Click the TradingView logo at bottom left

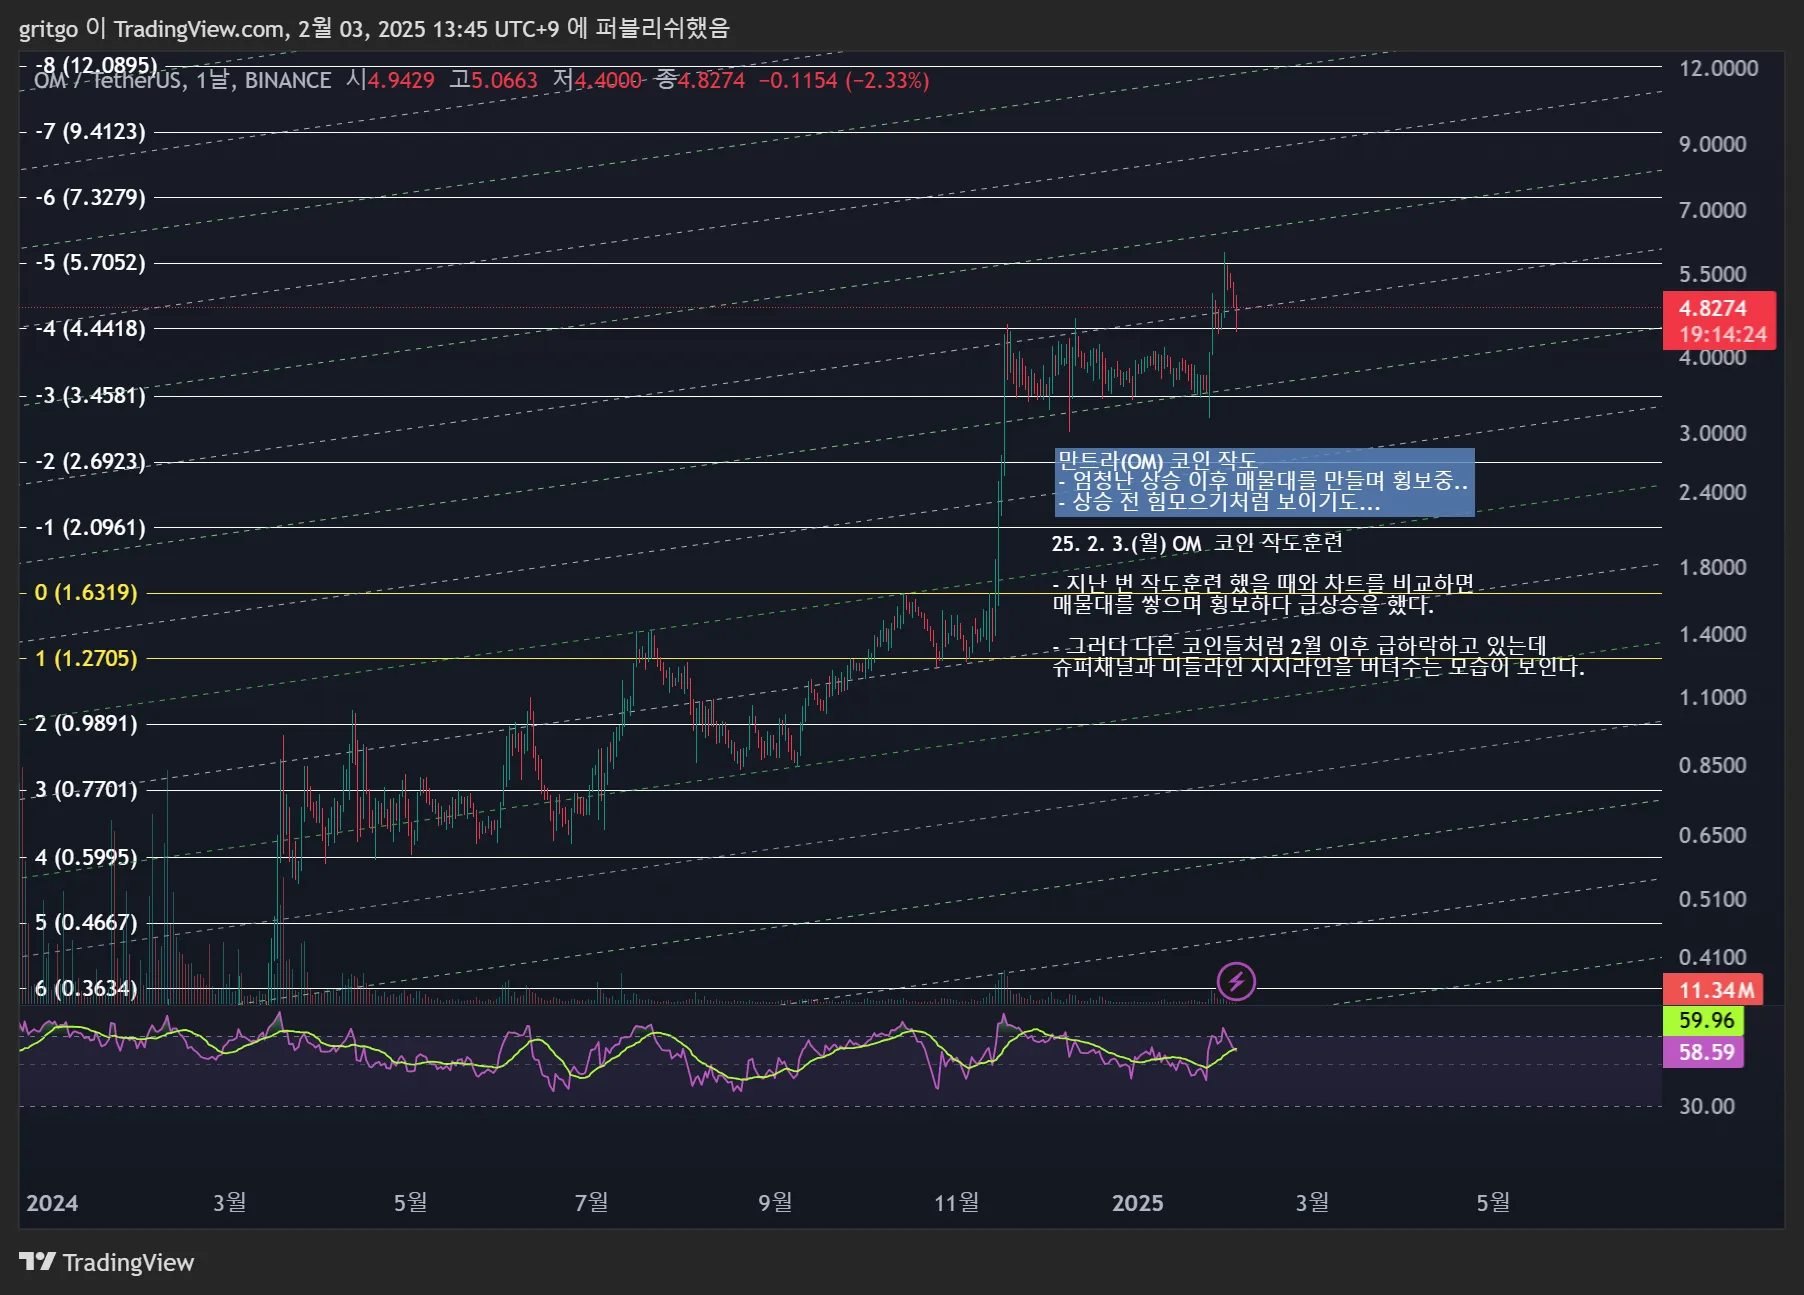pos(106,1262)
